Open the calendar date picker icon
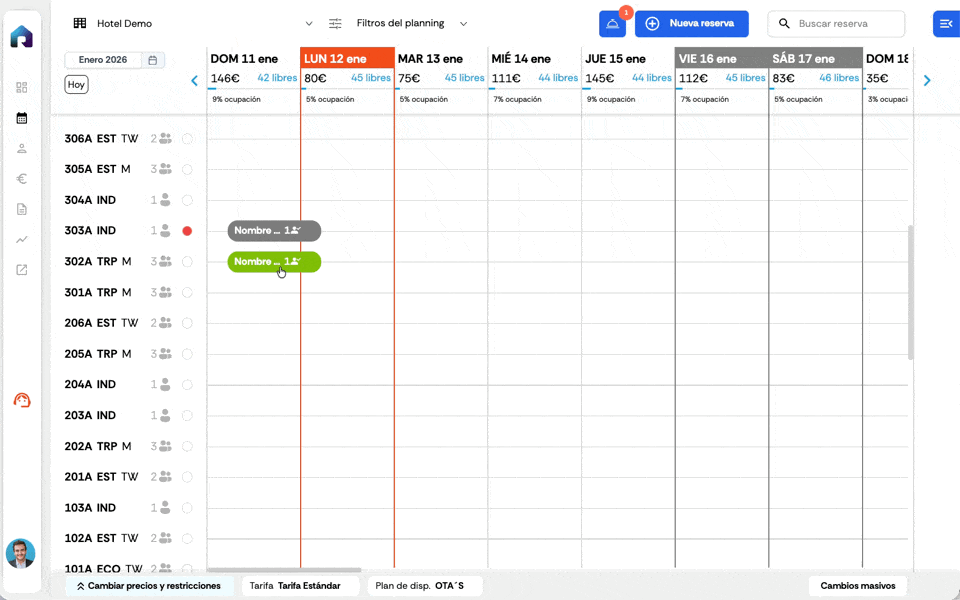 [x=153, y=60]
